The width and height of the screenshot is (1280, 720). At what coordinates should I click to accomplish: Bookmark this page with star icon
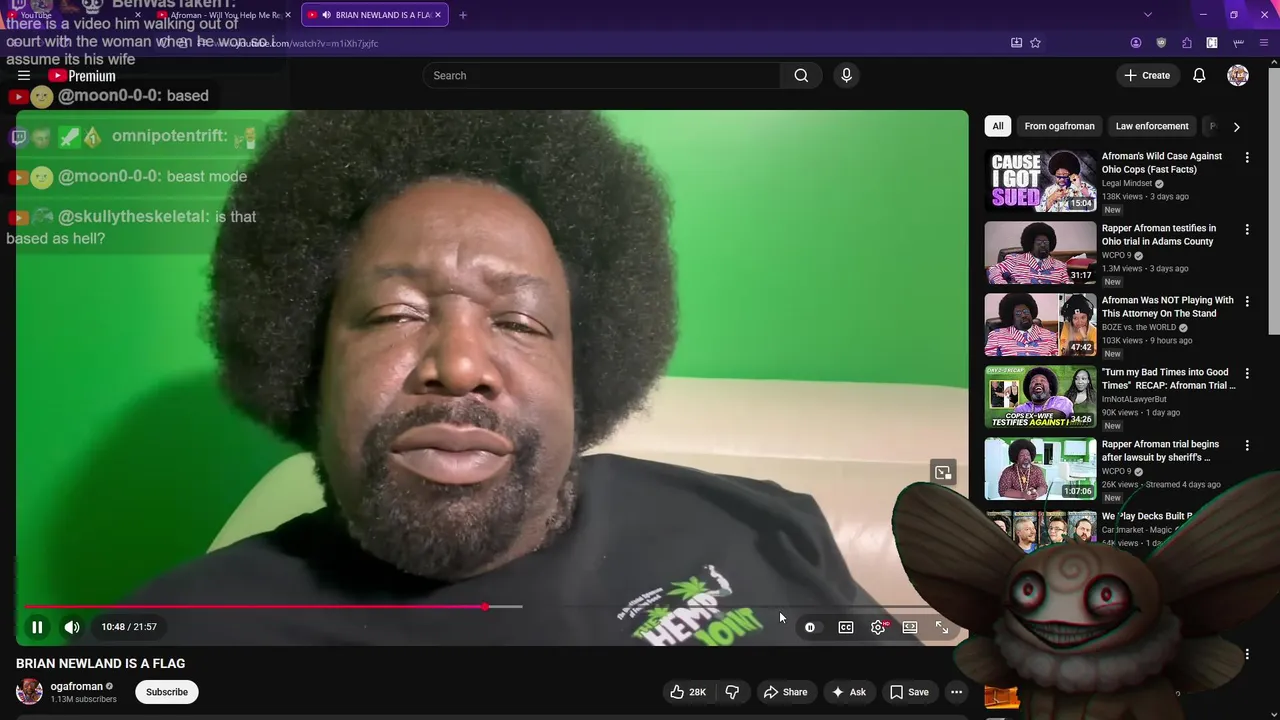(x=1035, y=43)
